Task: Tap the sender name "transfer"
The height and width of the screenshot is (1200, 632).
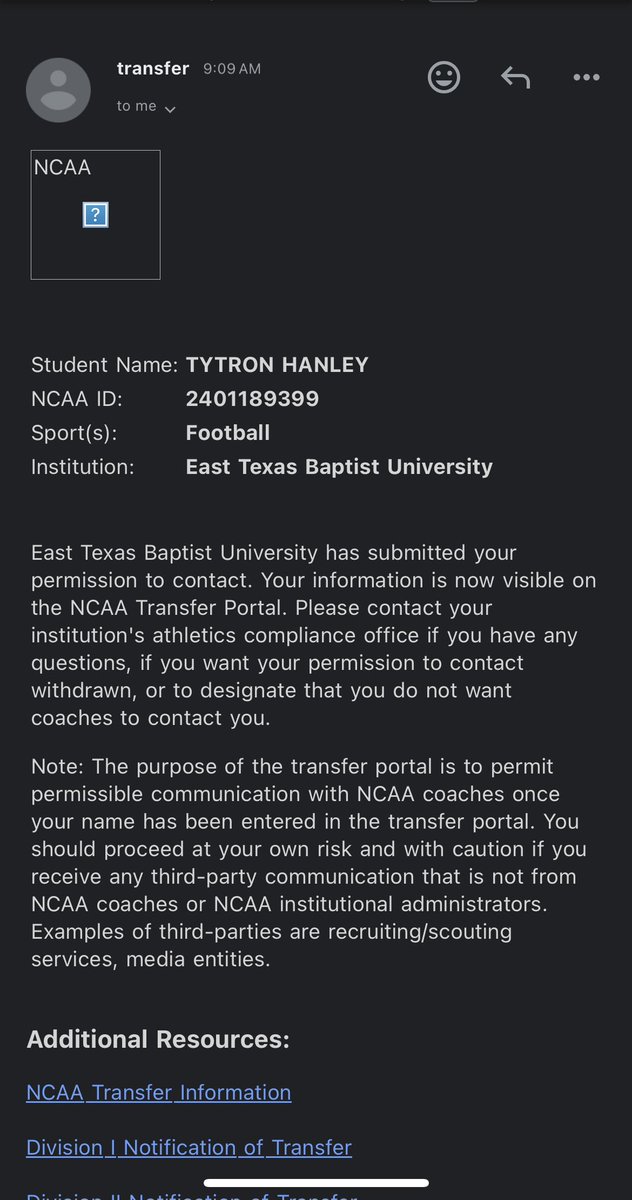Action: [153, 68]
